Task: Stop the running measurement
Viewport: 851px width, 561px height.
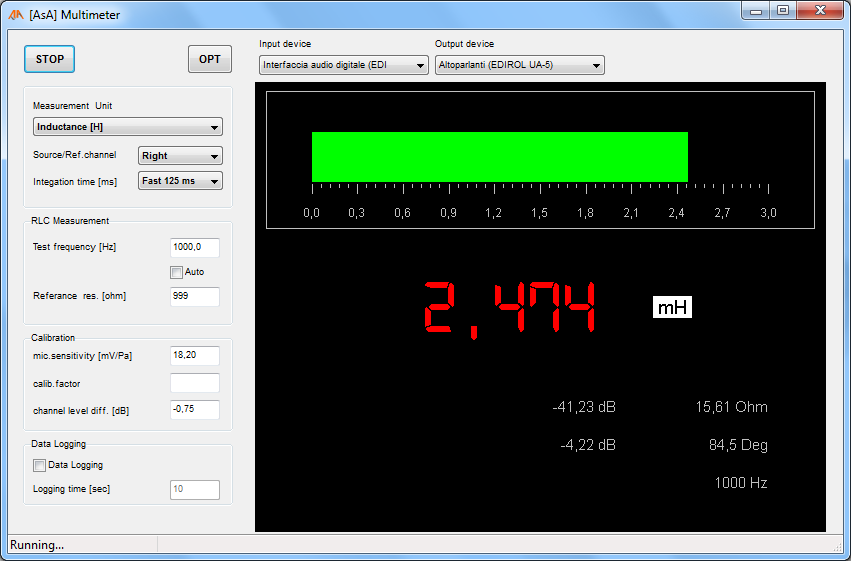Action: point(49,59)
